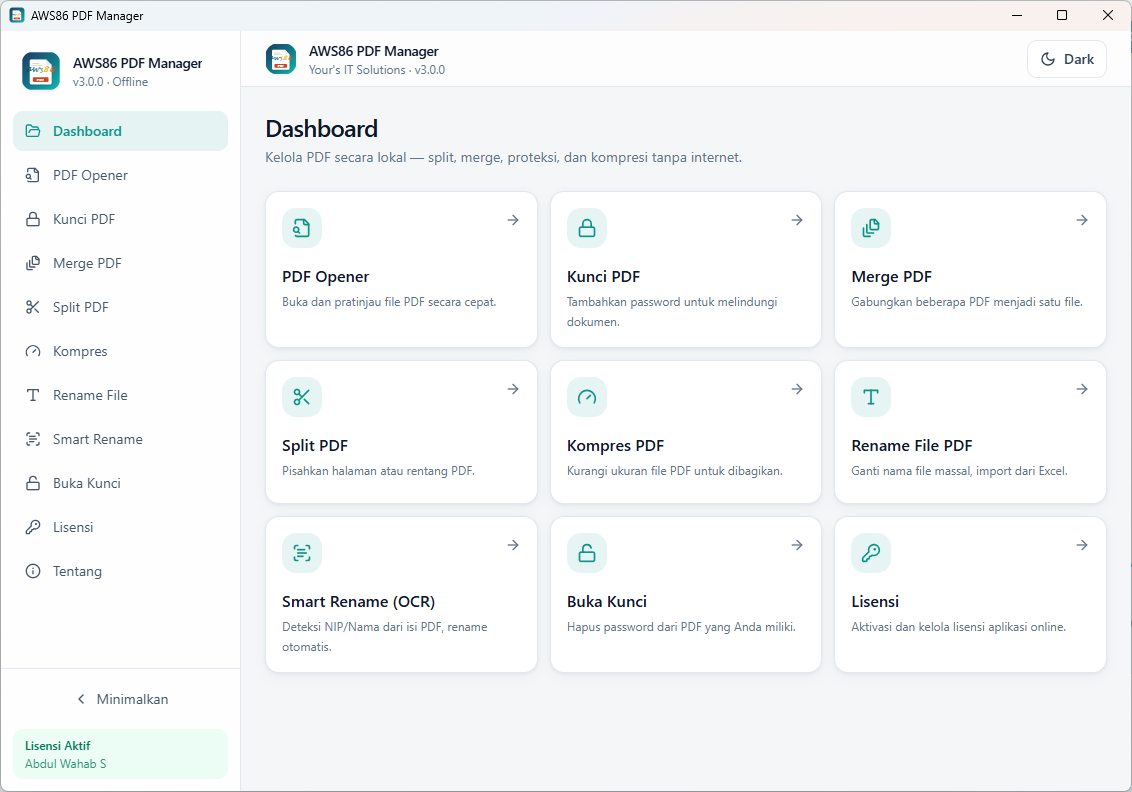Choose Split PDF in the sidebar
1132x792 pixels.
(x=121, y=307)
